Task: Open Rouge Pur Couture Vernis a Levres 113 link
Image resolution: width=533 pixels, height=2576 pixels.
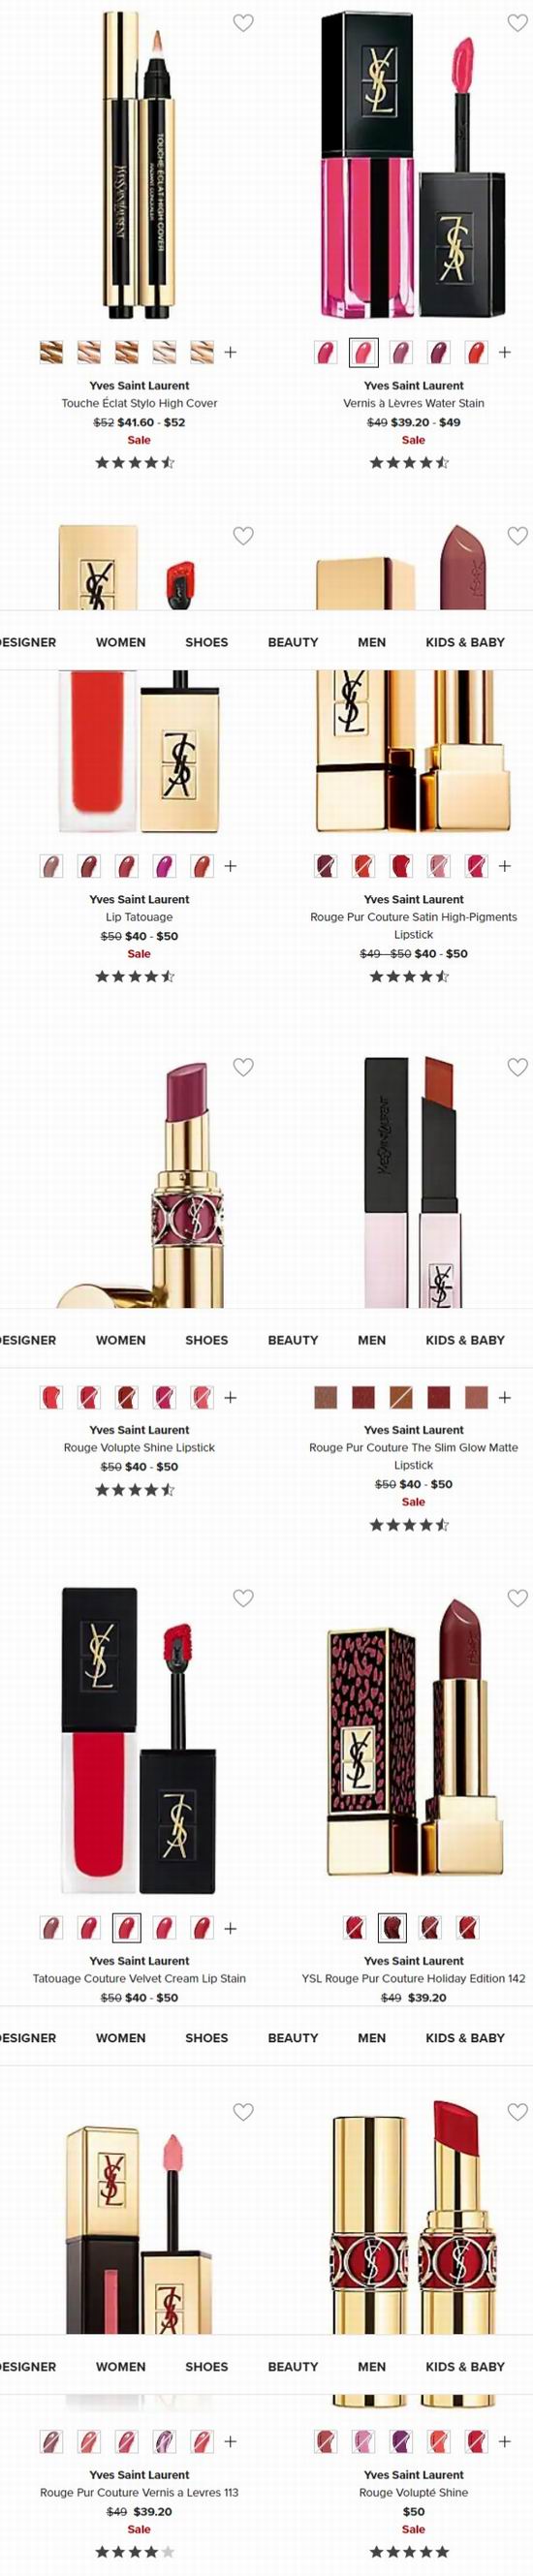Action: (139, 2492)
